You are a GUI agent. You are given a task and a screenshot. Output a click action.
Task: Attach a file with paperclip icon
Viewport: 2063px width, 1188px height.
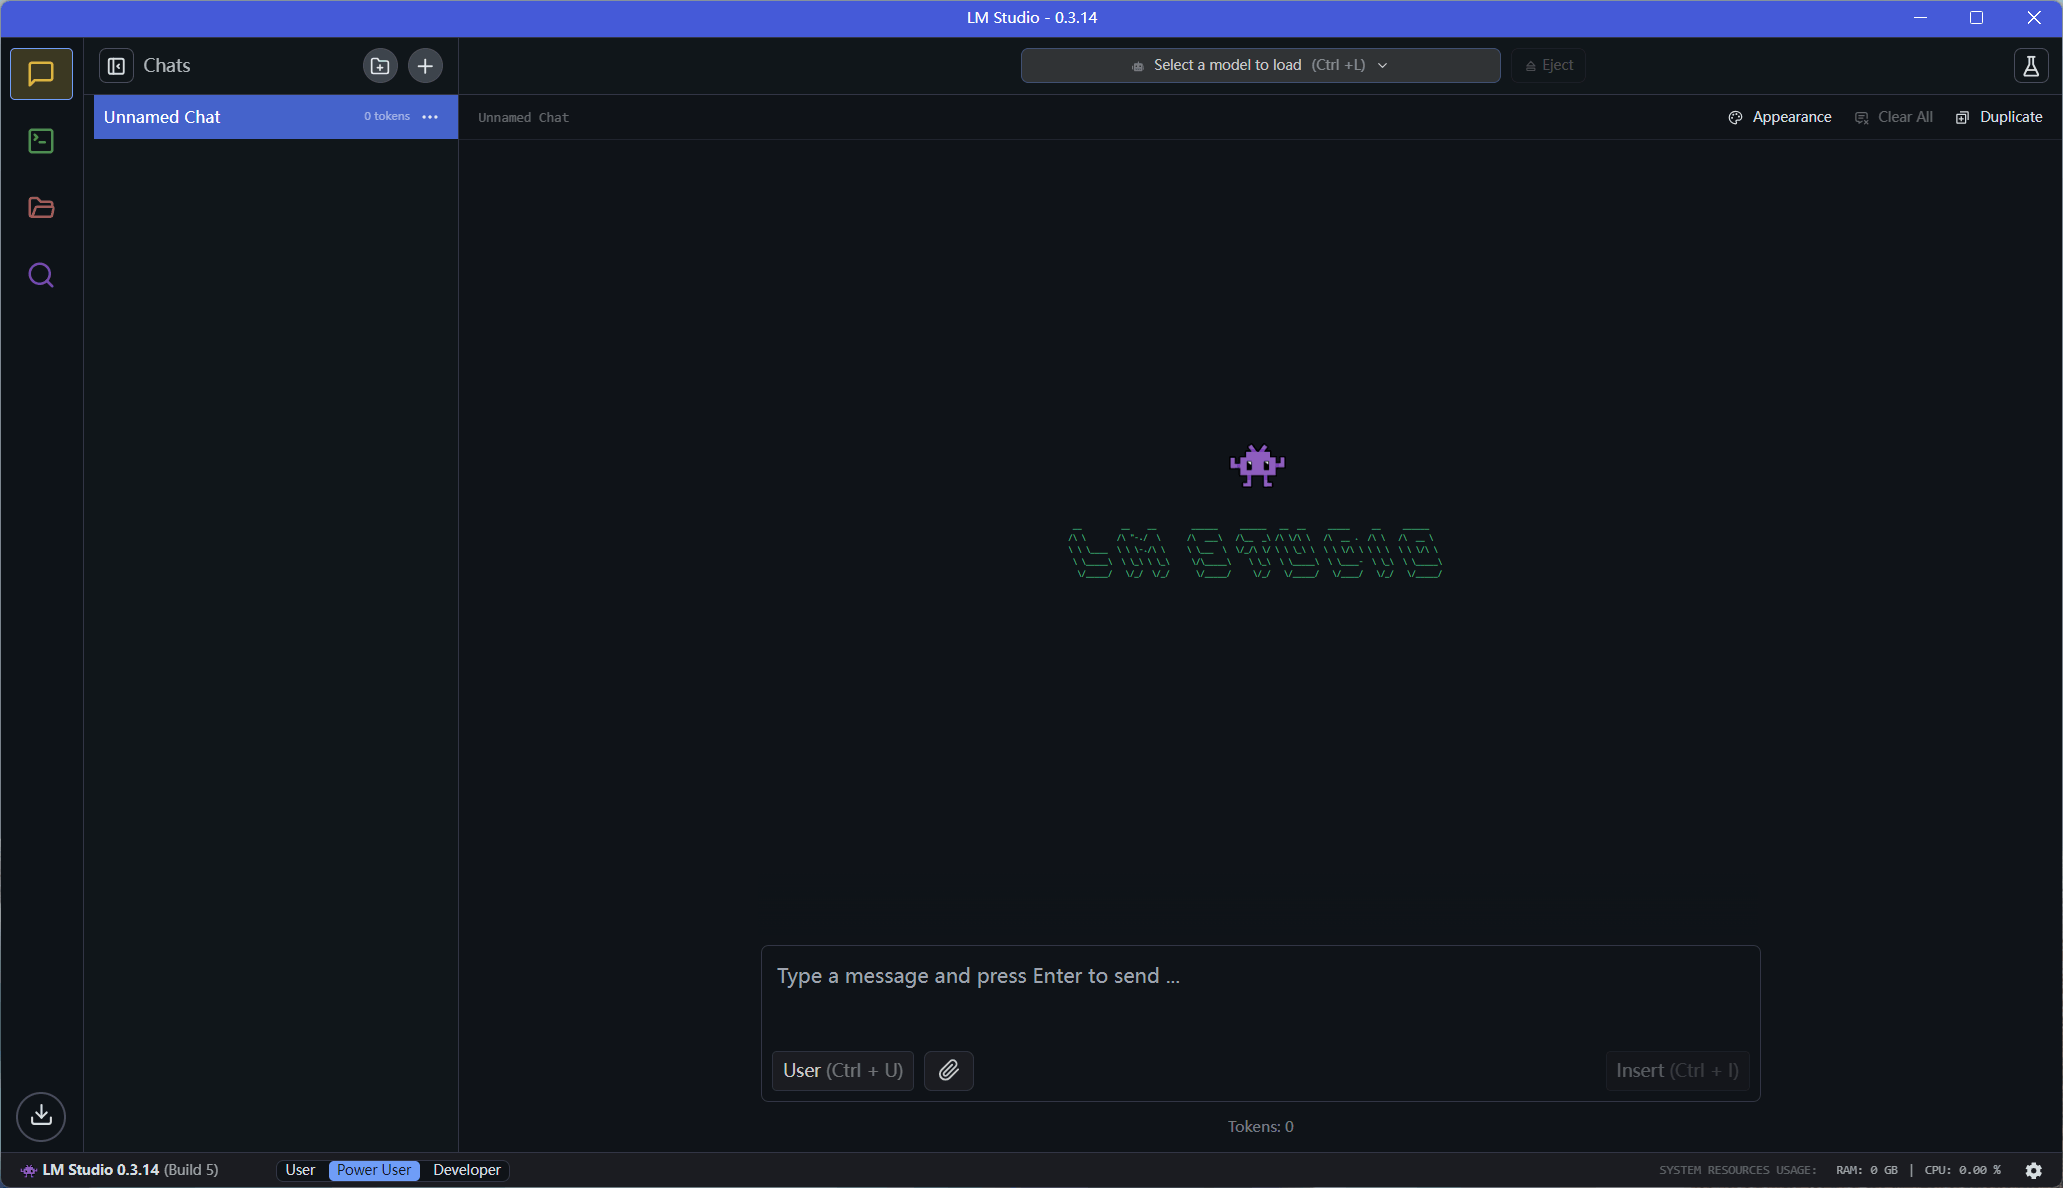tap(948, 1070)
